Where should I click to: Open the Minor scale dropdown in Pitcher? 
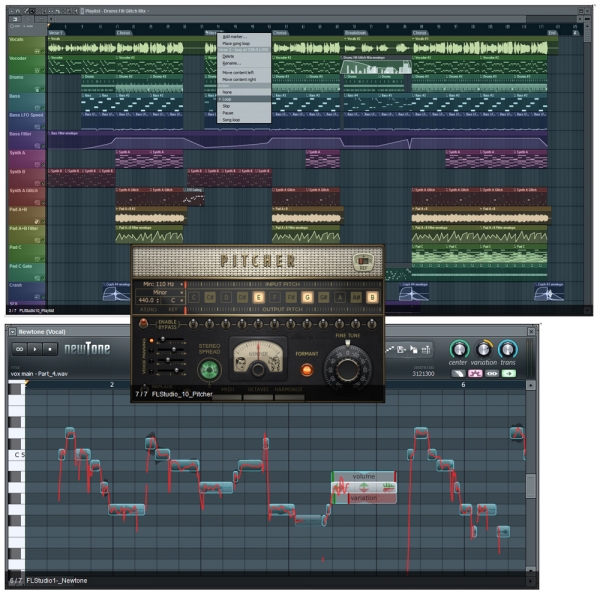[x=160, y=292]
